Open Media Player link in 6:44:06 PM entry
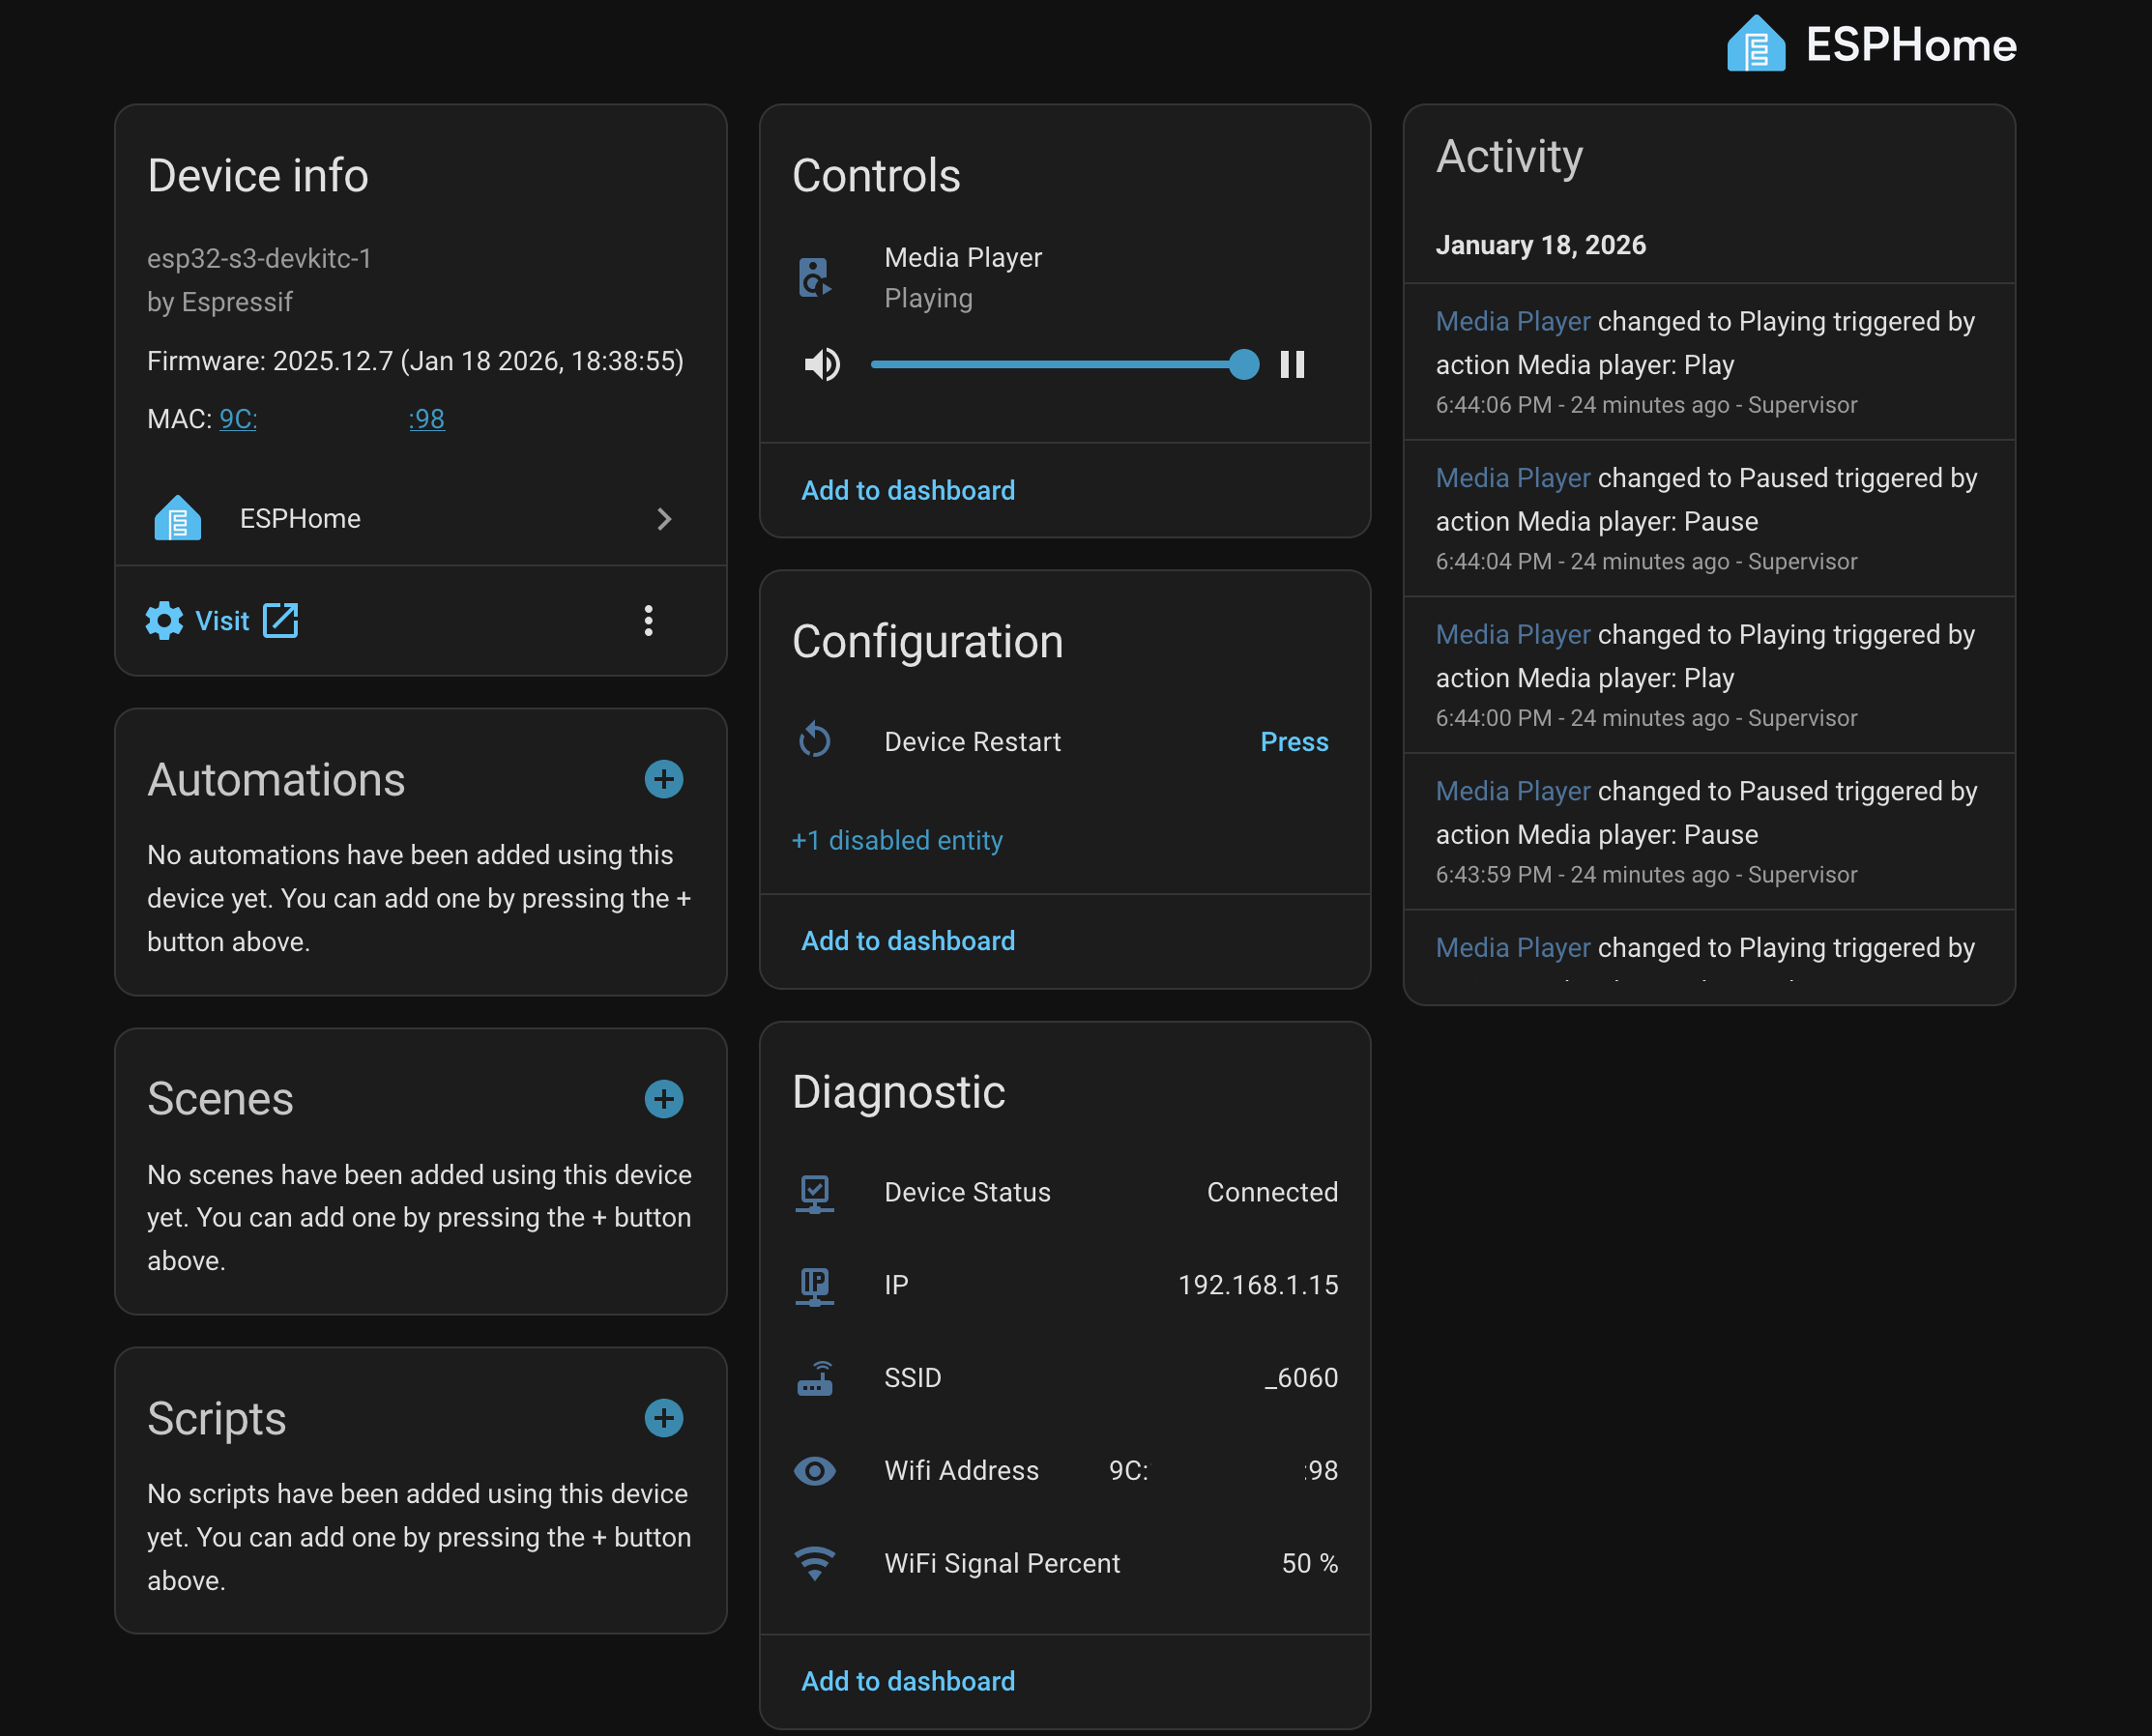This screenshot has height=1736, width=2152. click(1513, 321)
